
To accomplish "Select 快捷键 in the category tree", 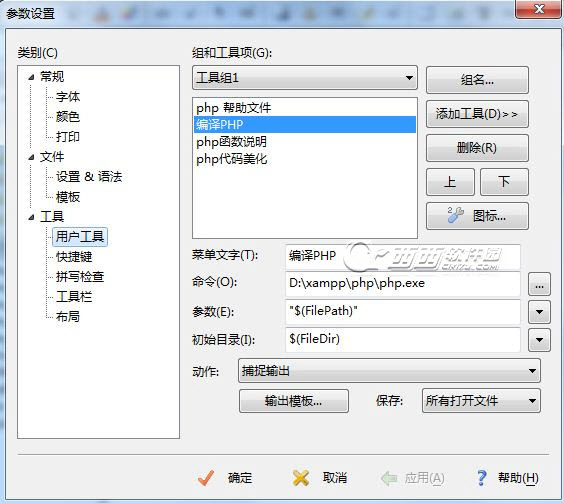I will coord(74,257).
